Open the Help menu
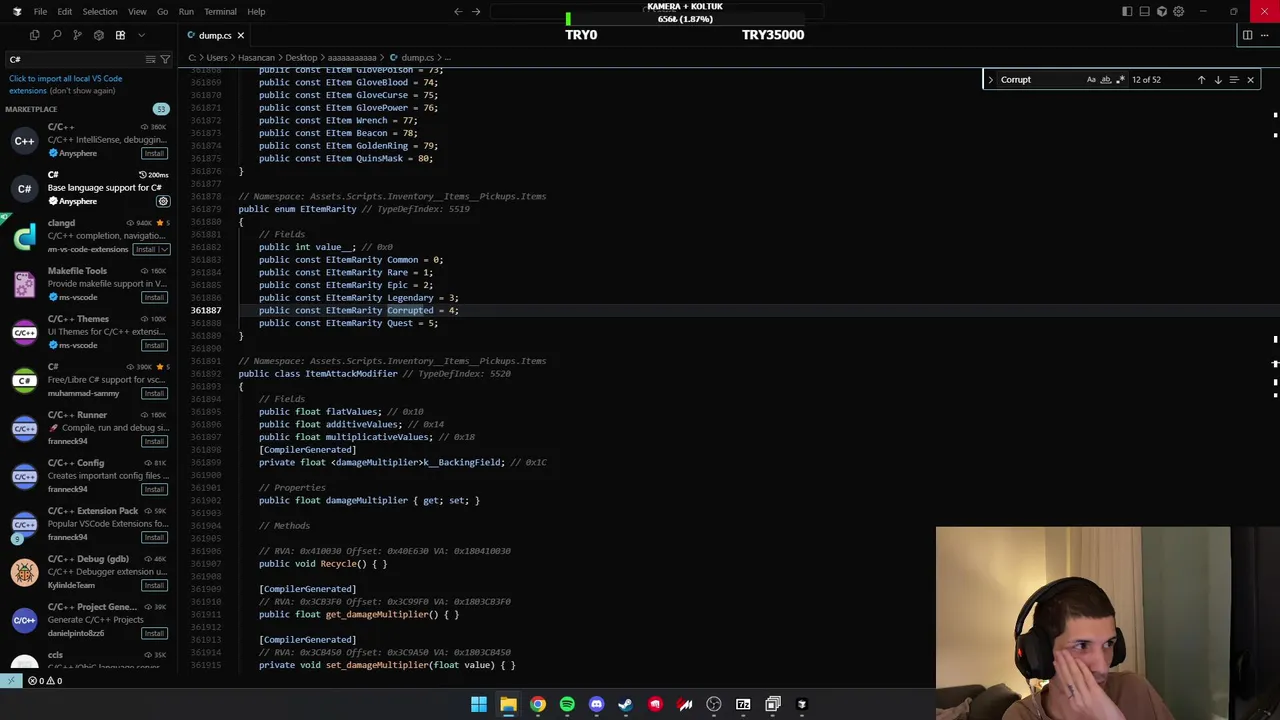The image size is (1280, 720). coord(256,11)
